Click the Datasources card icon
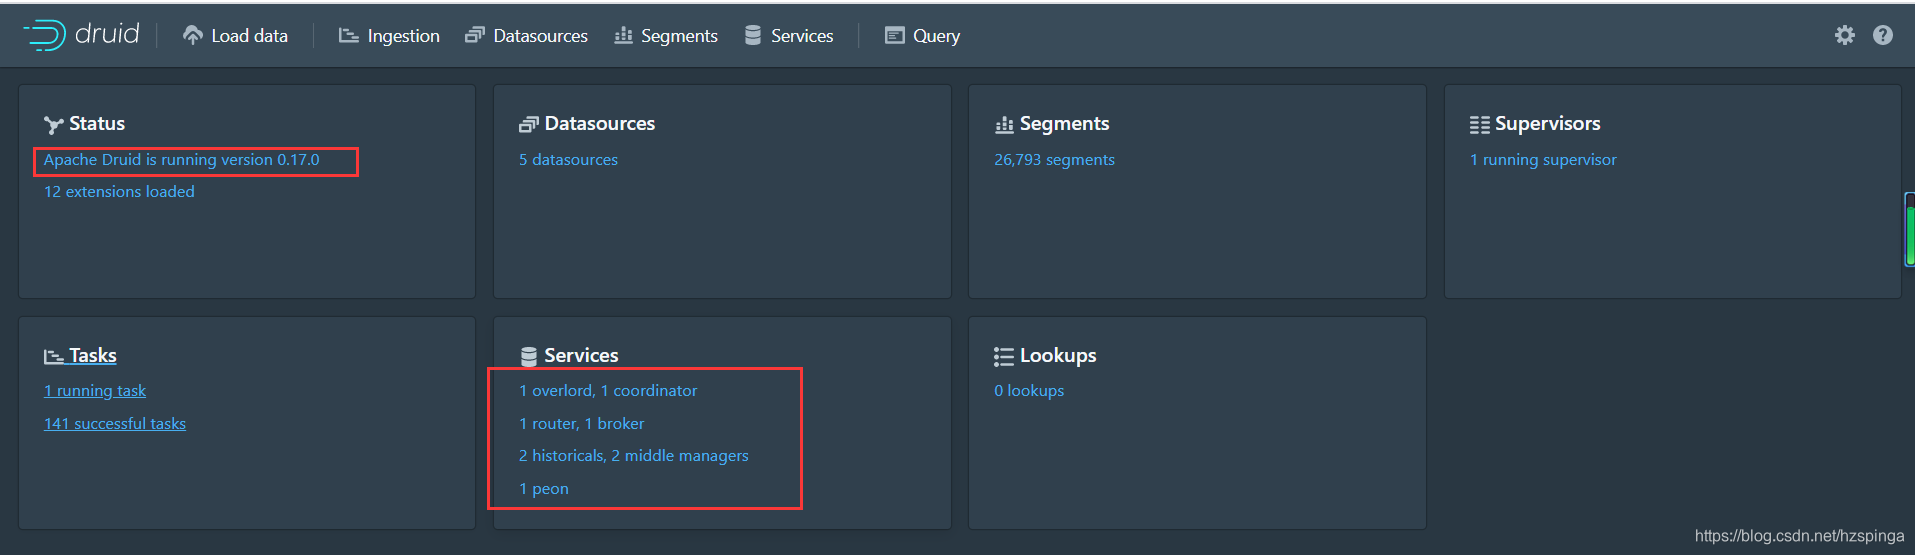1915x555 pixels. [528, 124]
